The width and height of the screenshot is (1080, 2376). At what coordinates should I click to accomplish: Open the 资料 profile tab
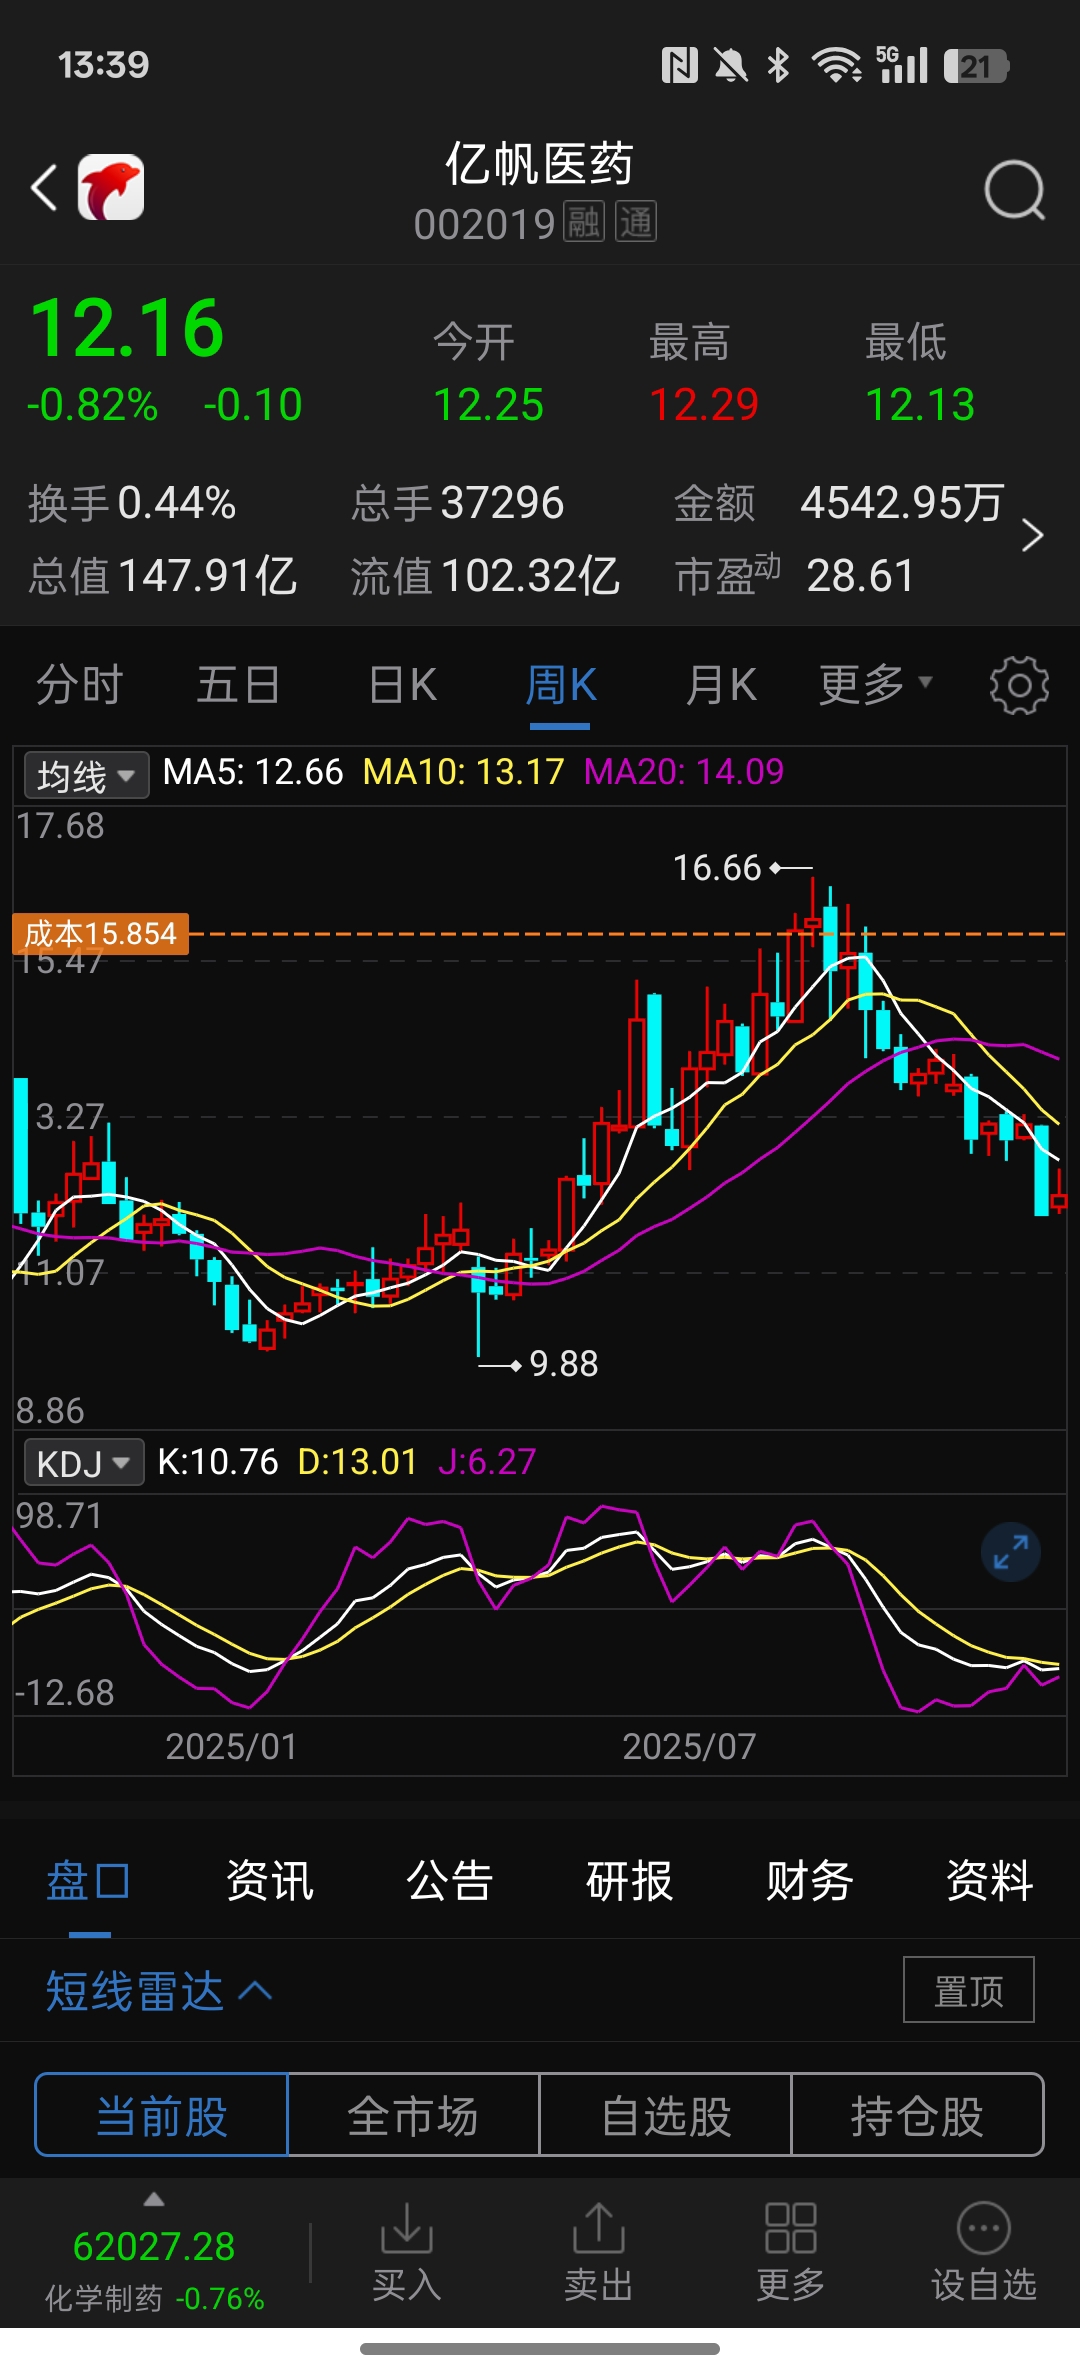pyautogui.click(x=990, y=1881)
